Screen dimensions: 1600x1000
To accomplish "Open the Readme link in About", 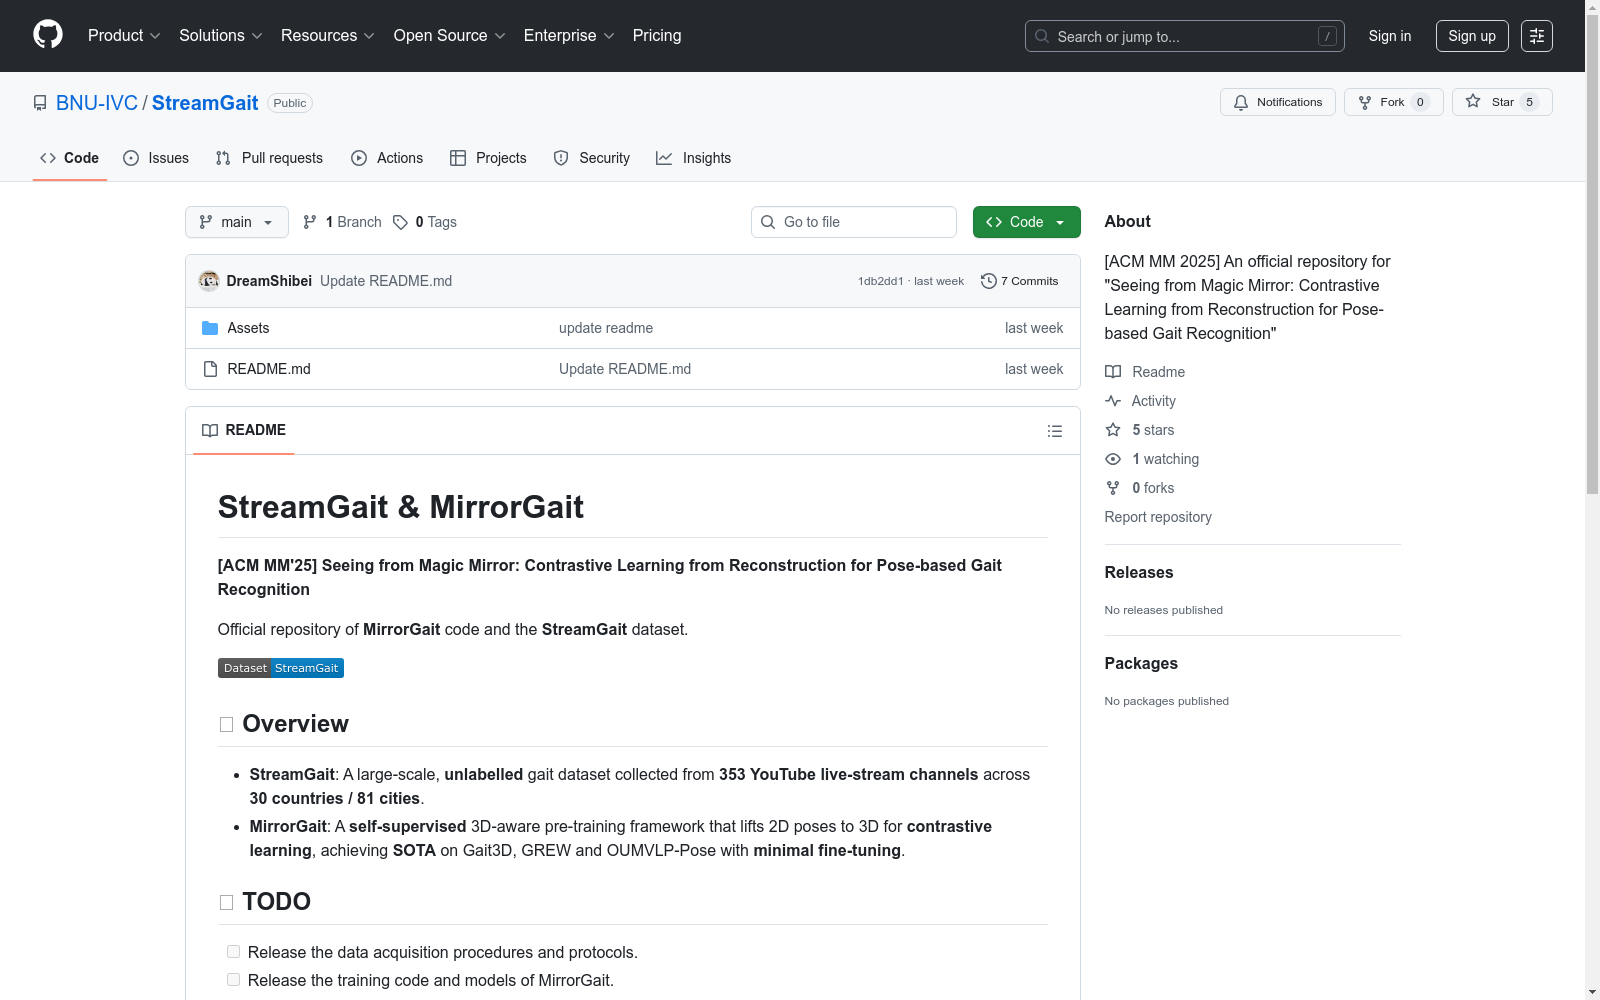I will click(1158, 372).
